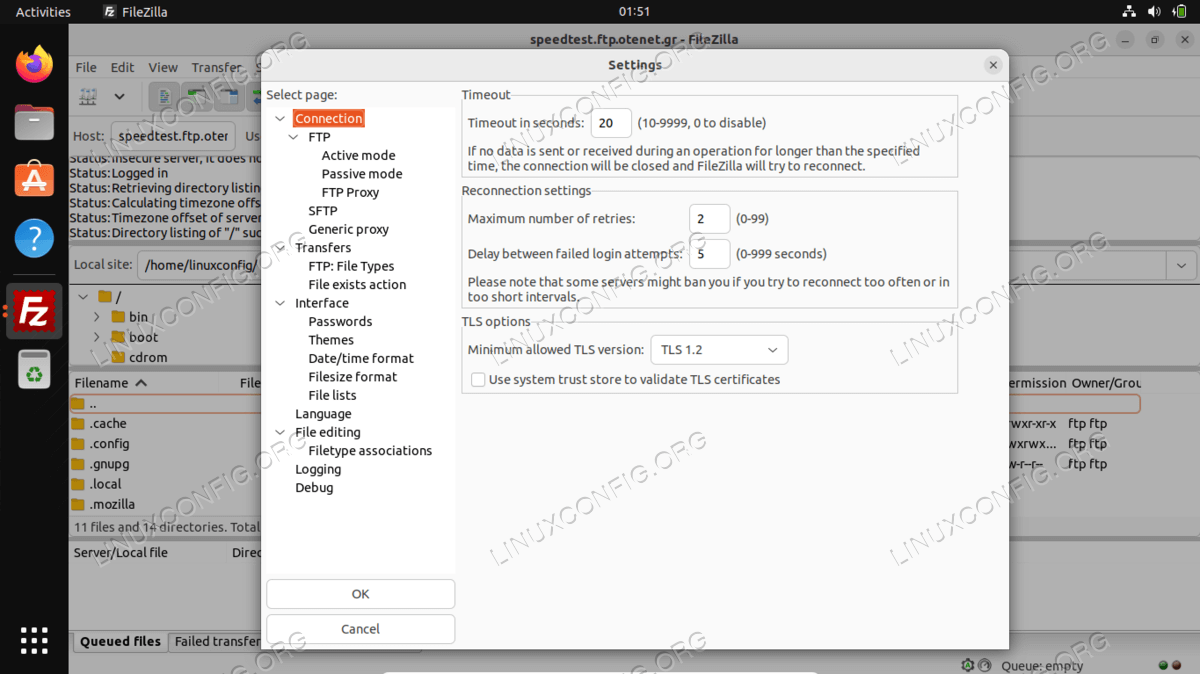Select the Logging settings page
Image resolution: width=1200 pixels, height=674 pixels.
pyautogui.click(x=318, y=469)
